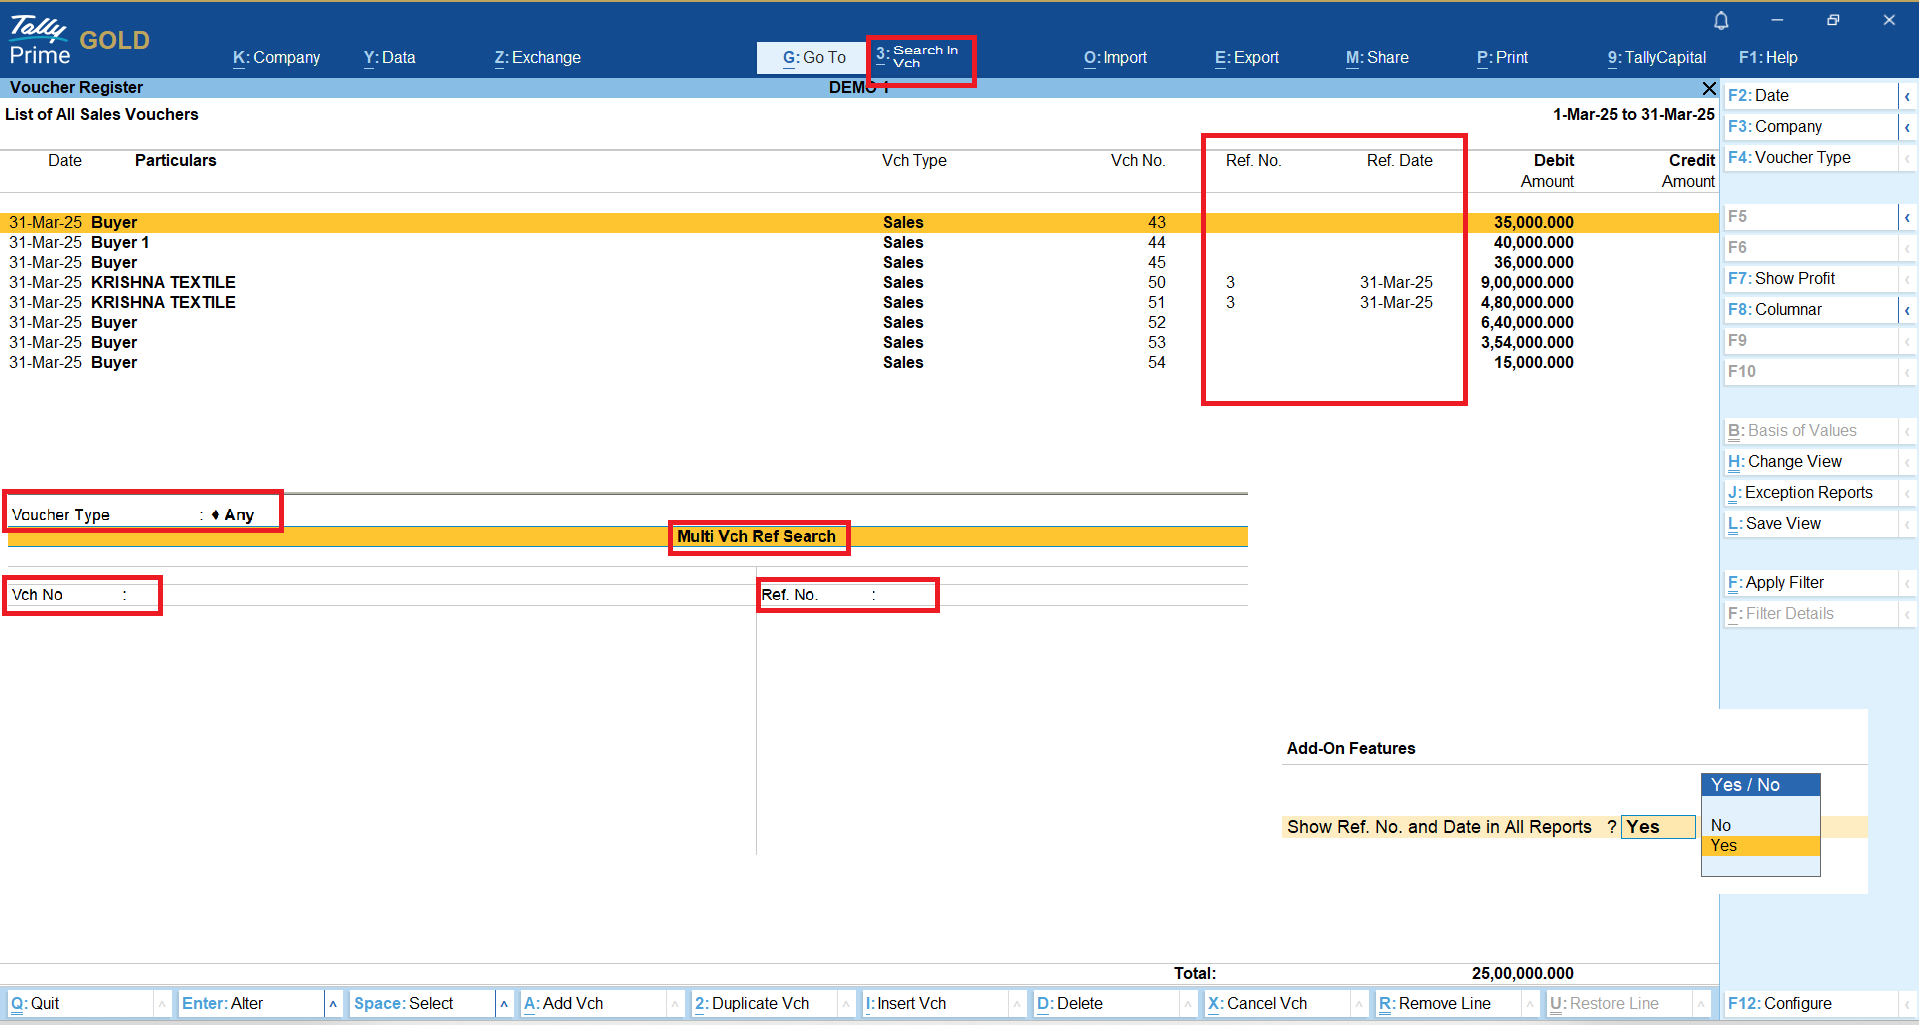The height and width of the screenshot is (1025, 1919).
Task: Expand the F8 Columnar side arrow
Action: coord(1907,310)
